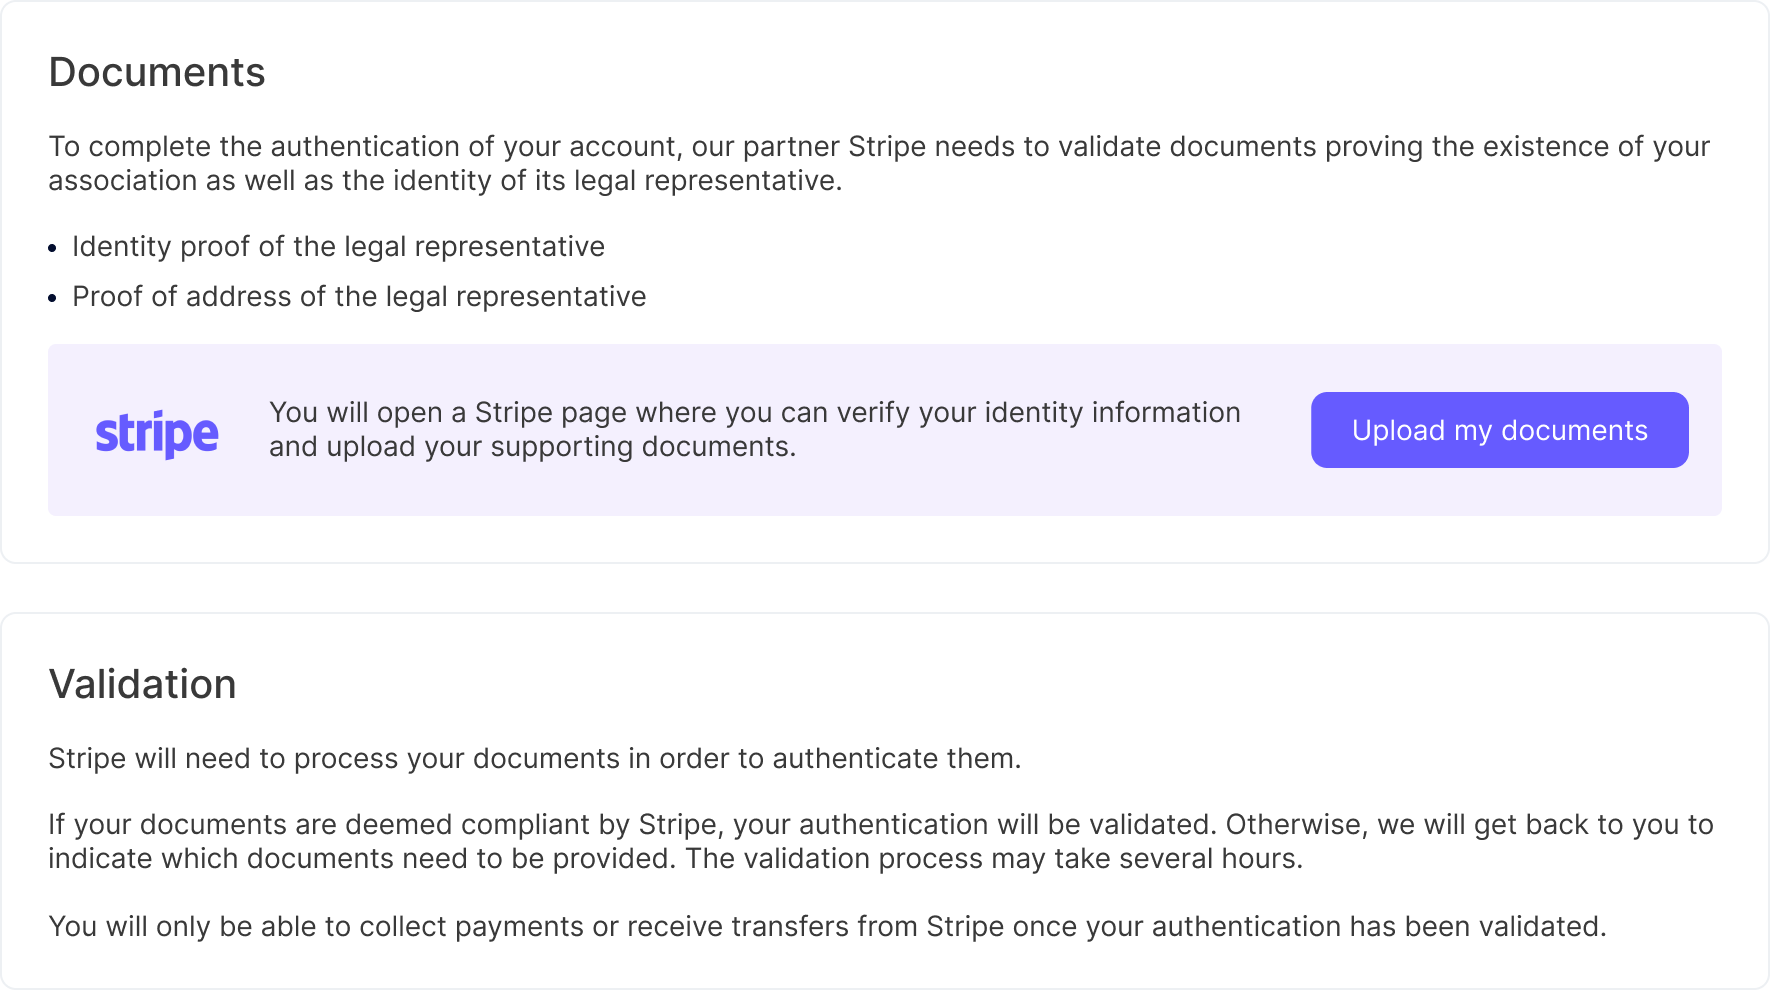Viewport: 1770px width, 990px height.
Task: Click the Stripe instructions paragraph text
Action: click(x=754, y=429)
